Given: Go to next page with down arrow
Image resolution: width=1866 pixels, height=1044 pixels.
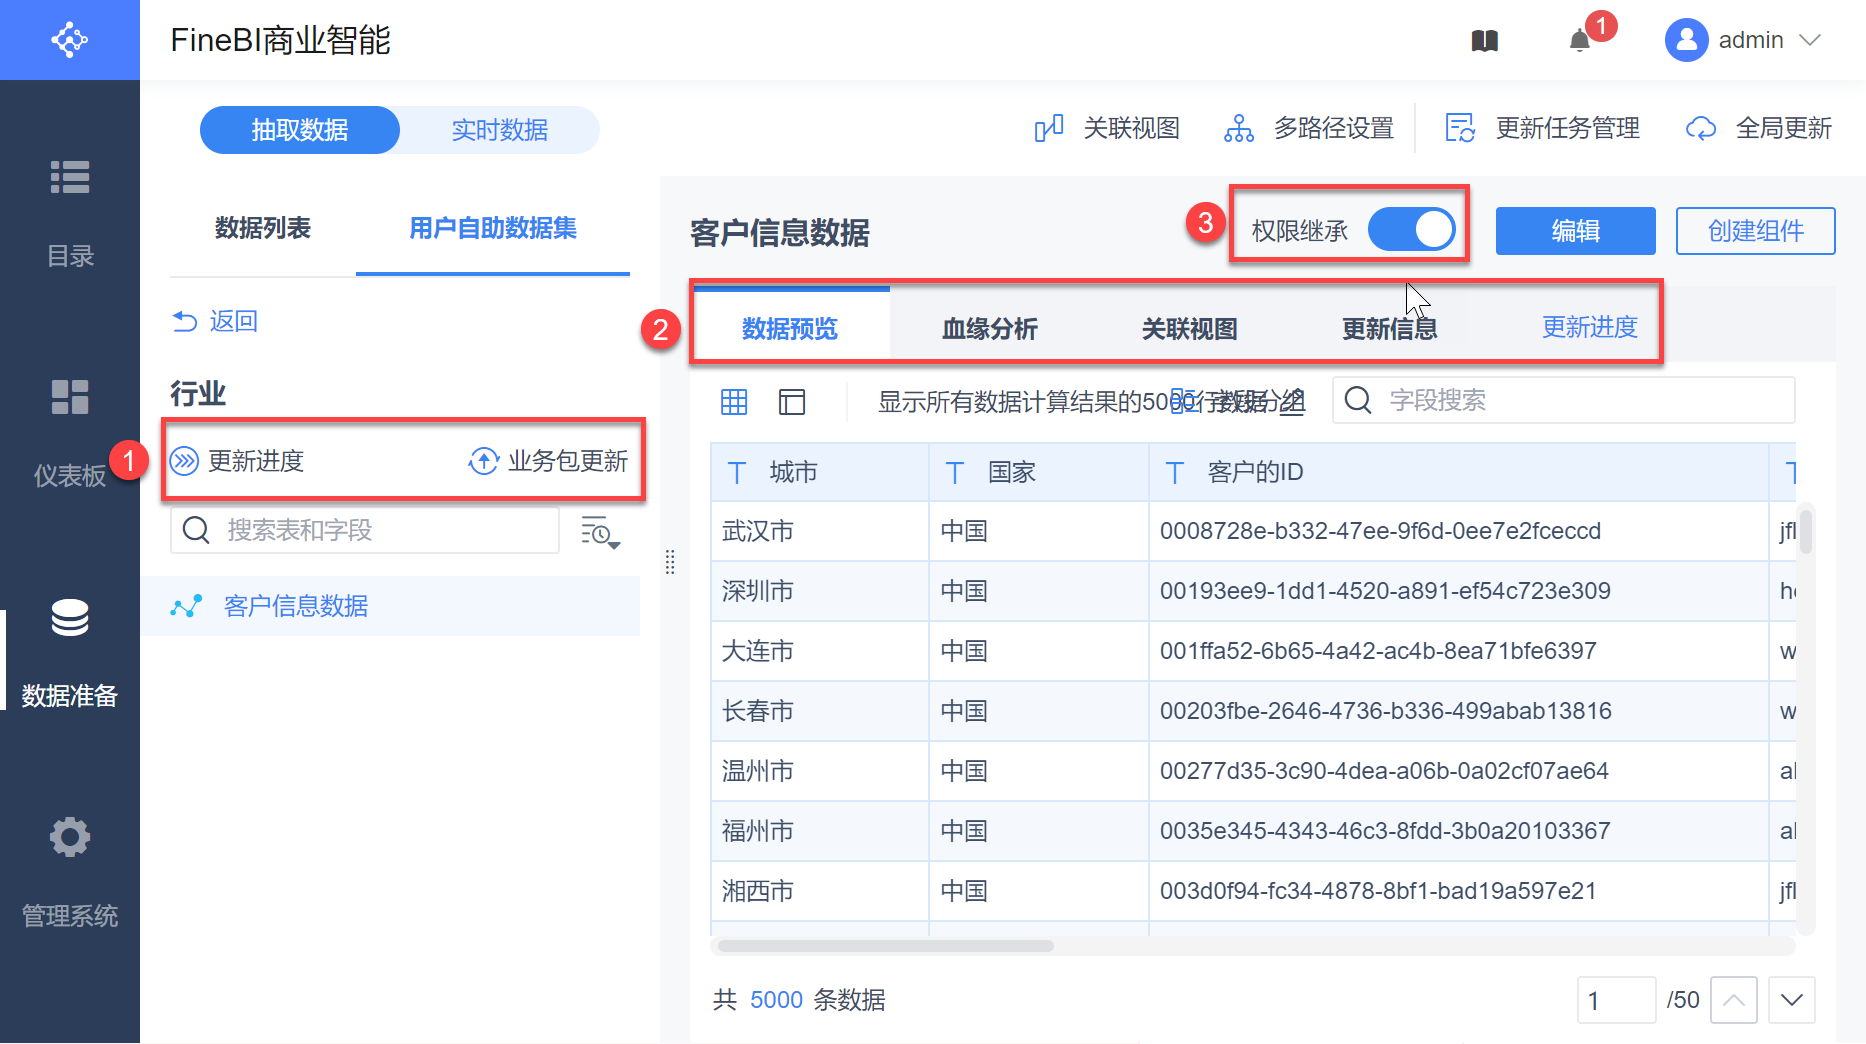Looking at the screenshot, I should point(1792,1000).
